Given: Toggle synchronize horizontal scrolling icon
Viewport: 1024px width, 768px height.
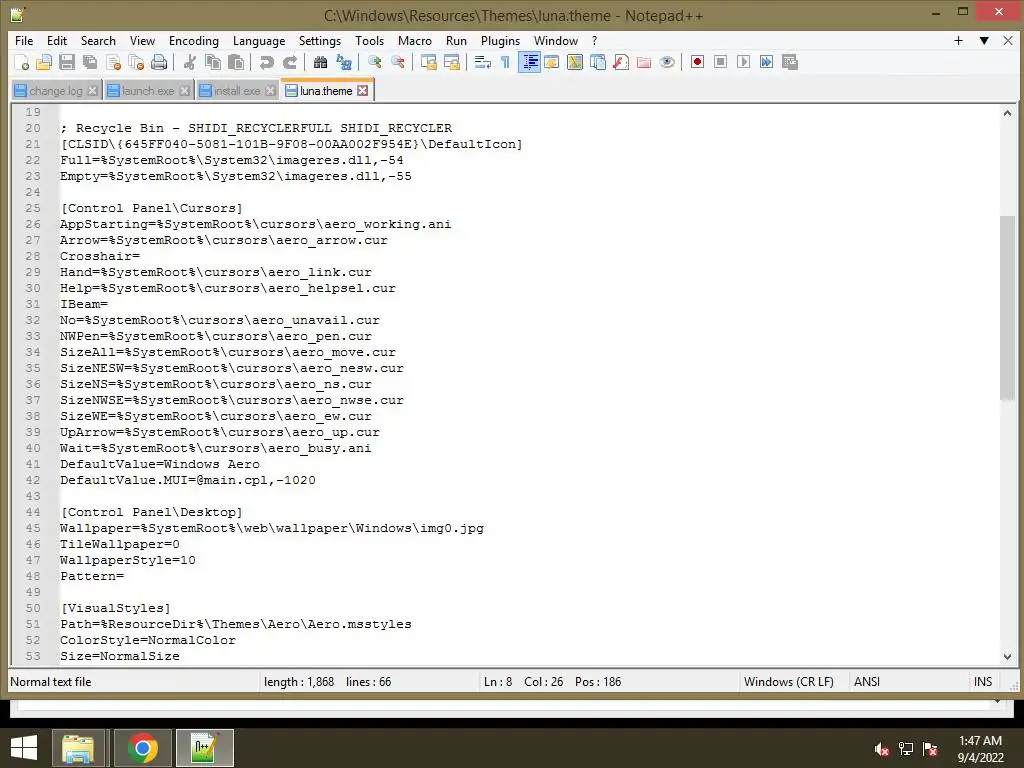Looking at the screenshot, I should (x=451, y=62).
